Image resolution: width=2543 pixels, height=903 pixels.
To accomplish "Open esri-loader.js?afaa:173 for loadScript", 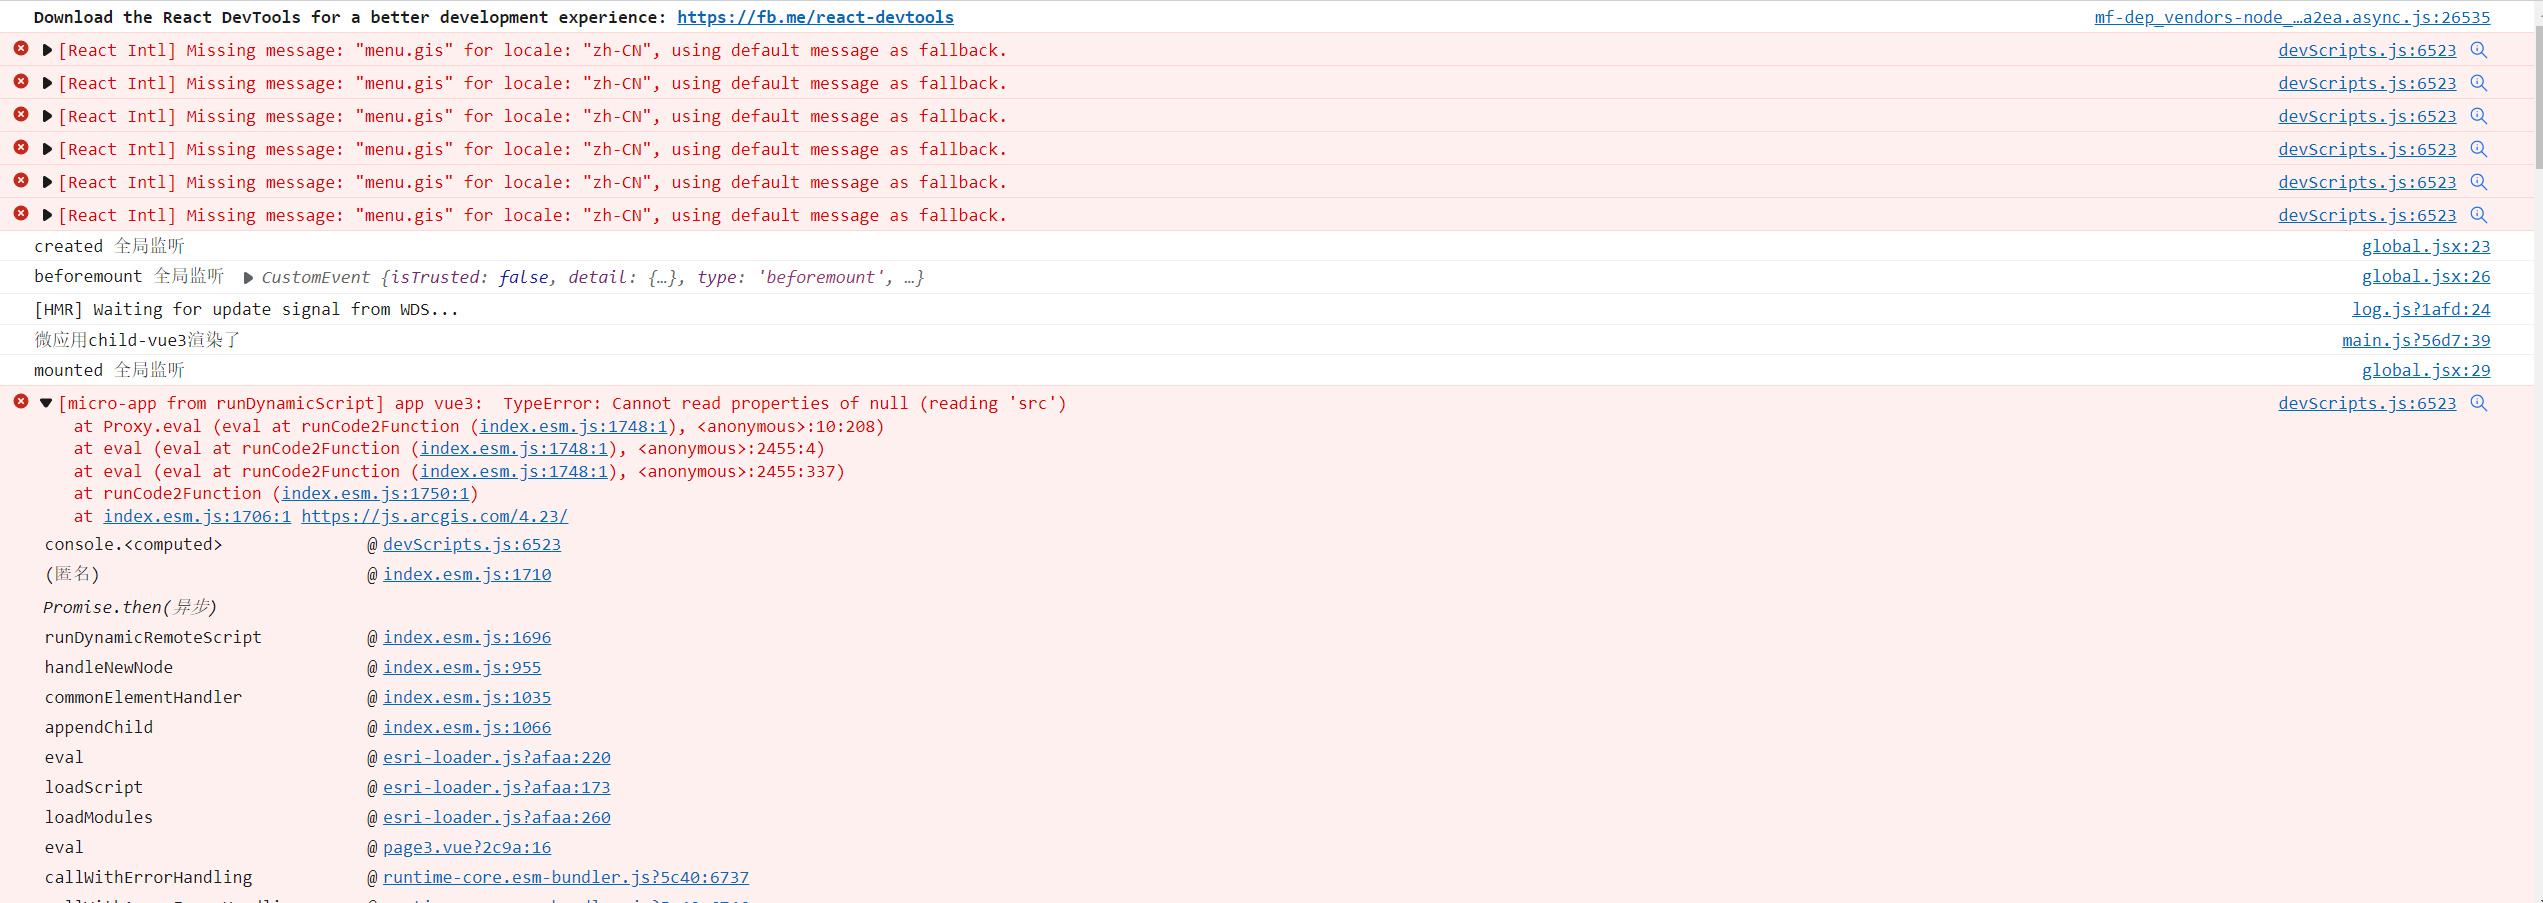I will tap(497, 787).
